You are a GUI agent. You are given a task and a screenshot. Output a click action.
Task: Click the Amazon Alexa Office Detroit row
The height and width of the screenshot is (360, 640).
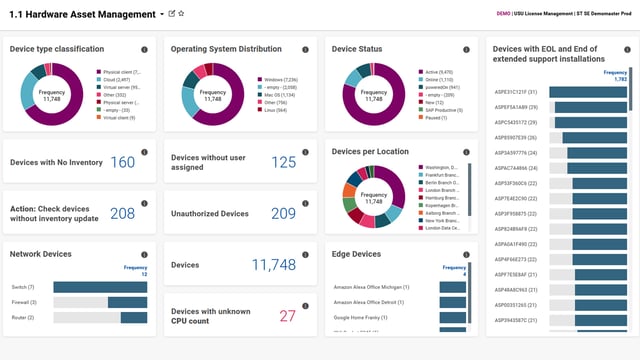click(400, 302)
